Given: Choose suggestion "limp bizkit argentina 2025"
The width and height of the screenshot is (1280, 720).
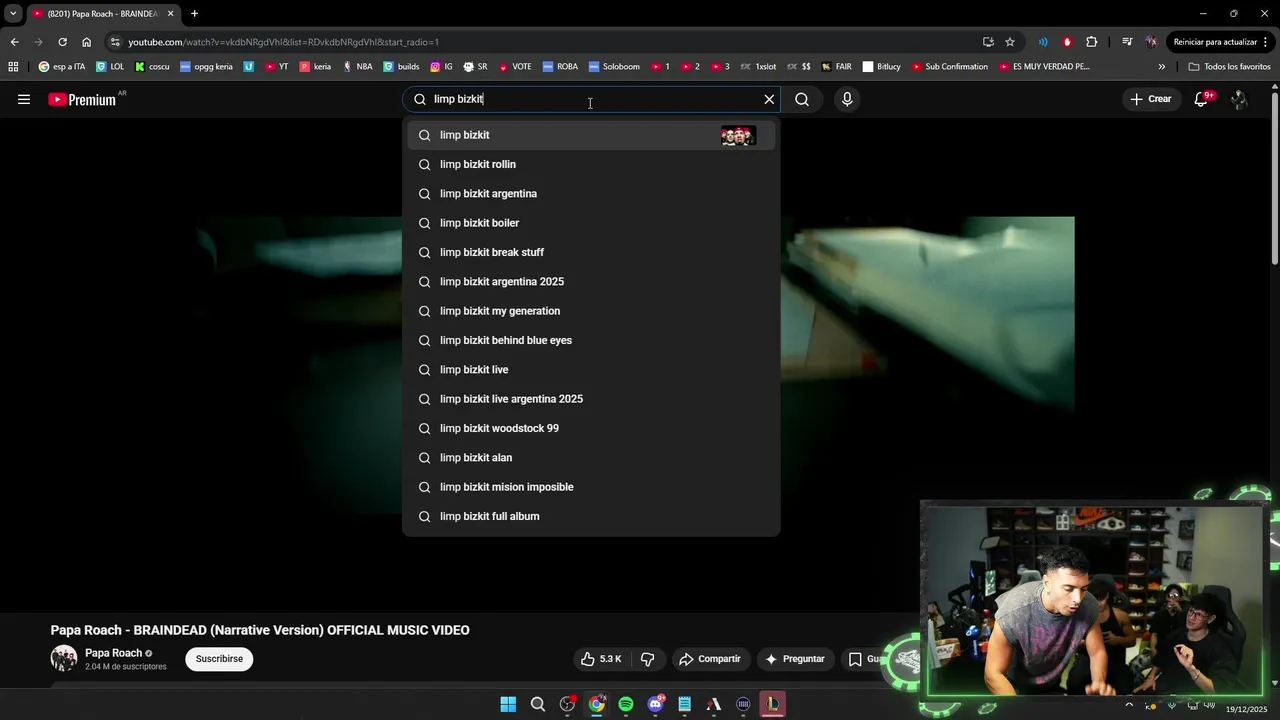Looking at the screenshot, I should [591, 282].
